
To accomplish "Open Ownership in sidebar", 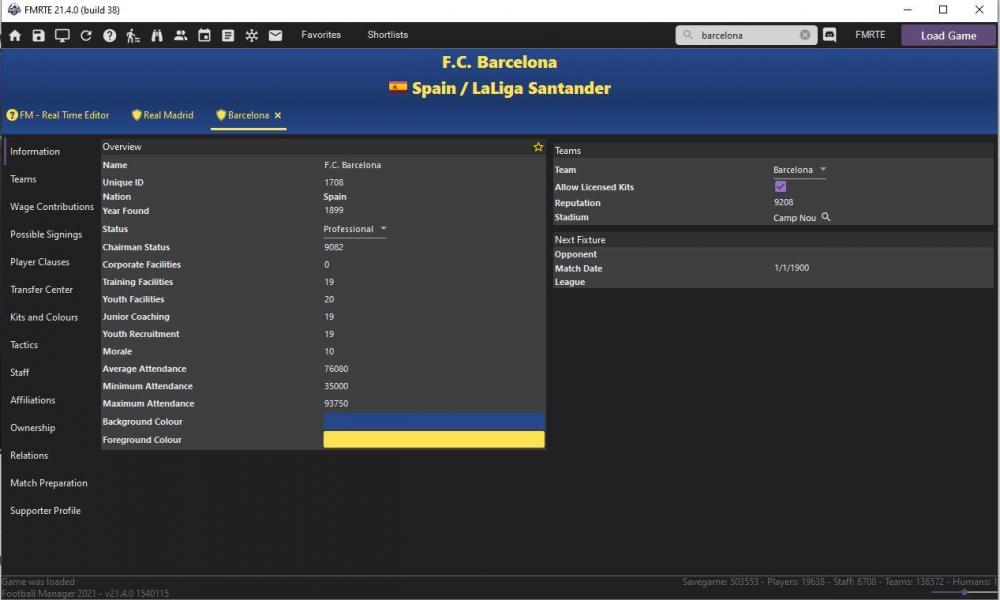I will coord(33,428).
